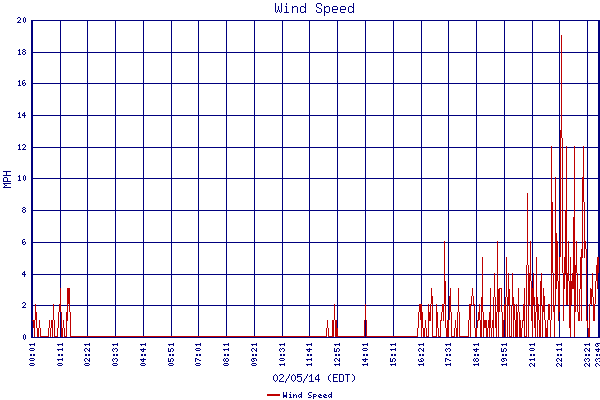Click the 21:01 time label
This screenshot has width=600, height=400.
(x=532, y=354)
